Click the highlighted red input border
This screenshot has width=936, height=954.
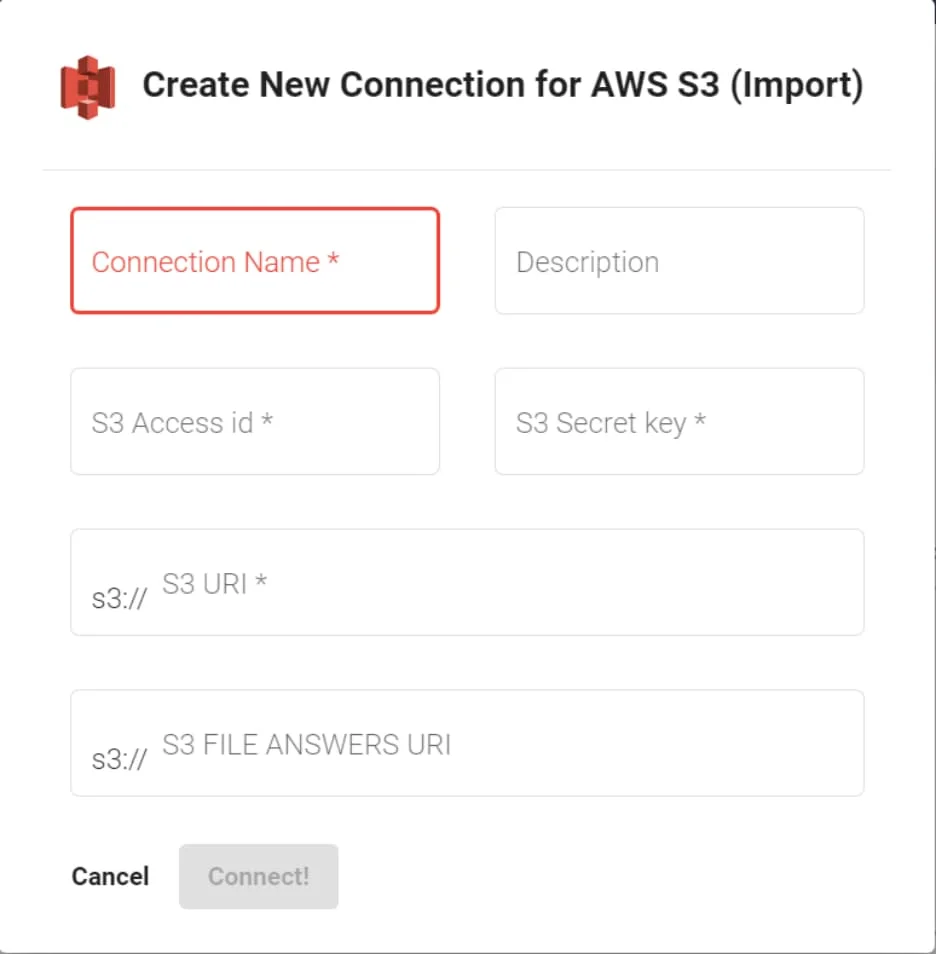255,209
